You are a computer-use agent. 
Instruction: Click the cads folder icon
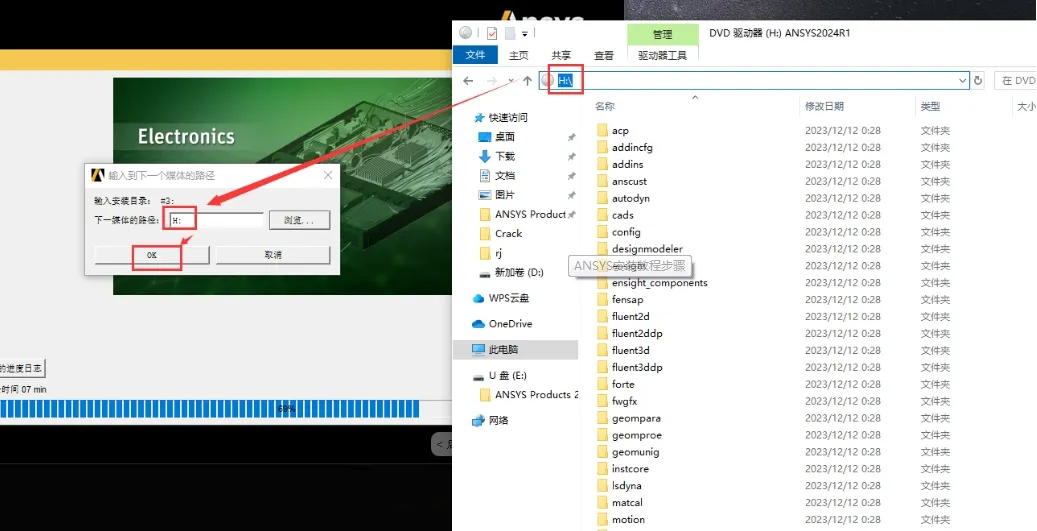pos(602,215)
